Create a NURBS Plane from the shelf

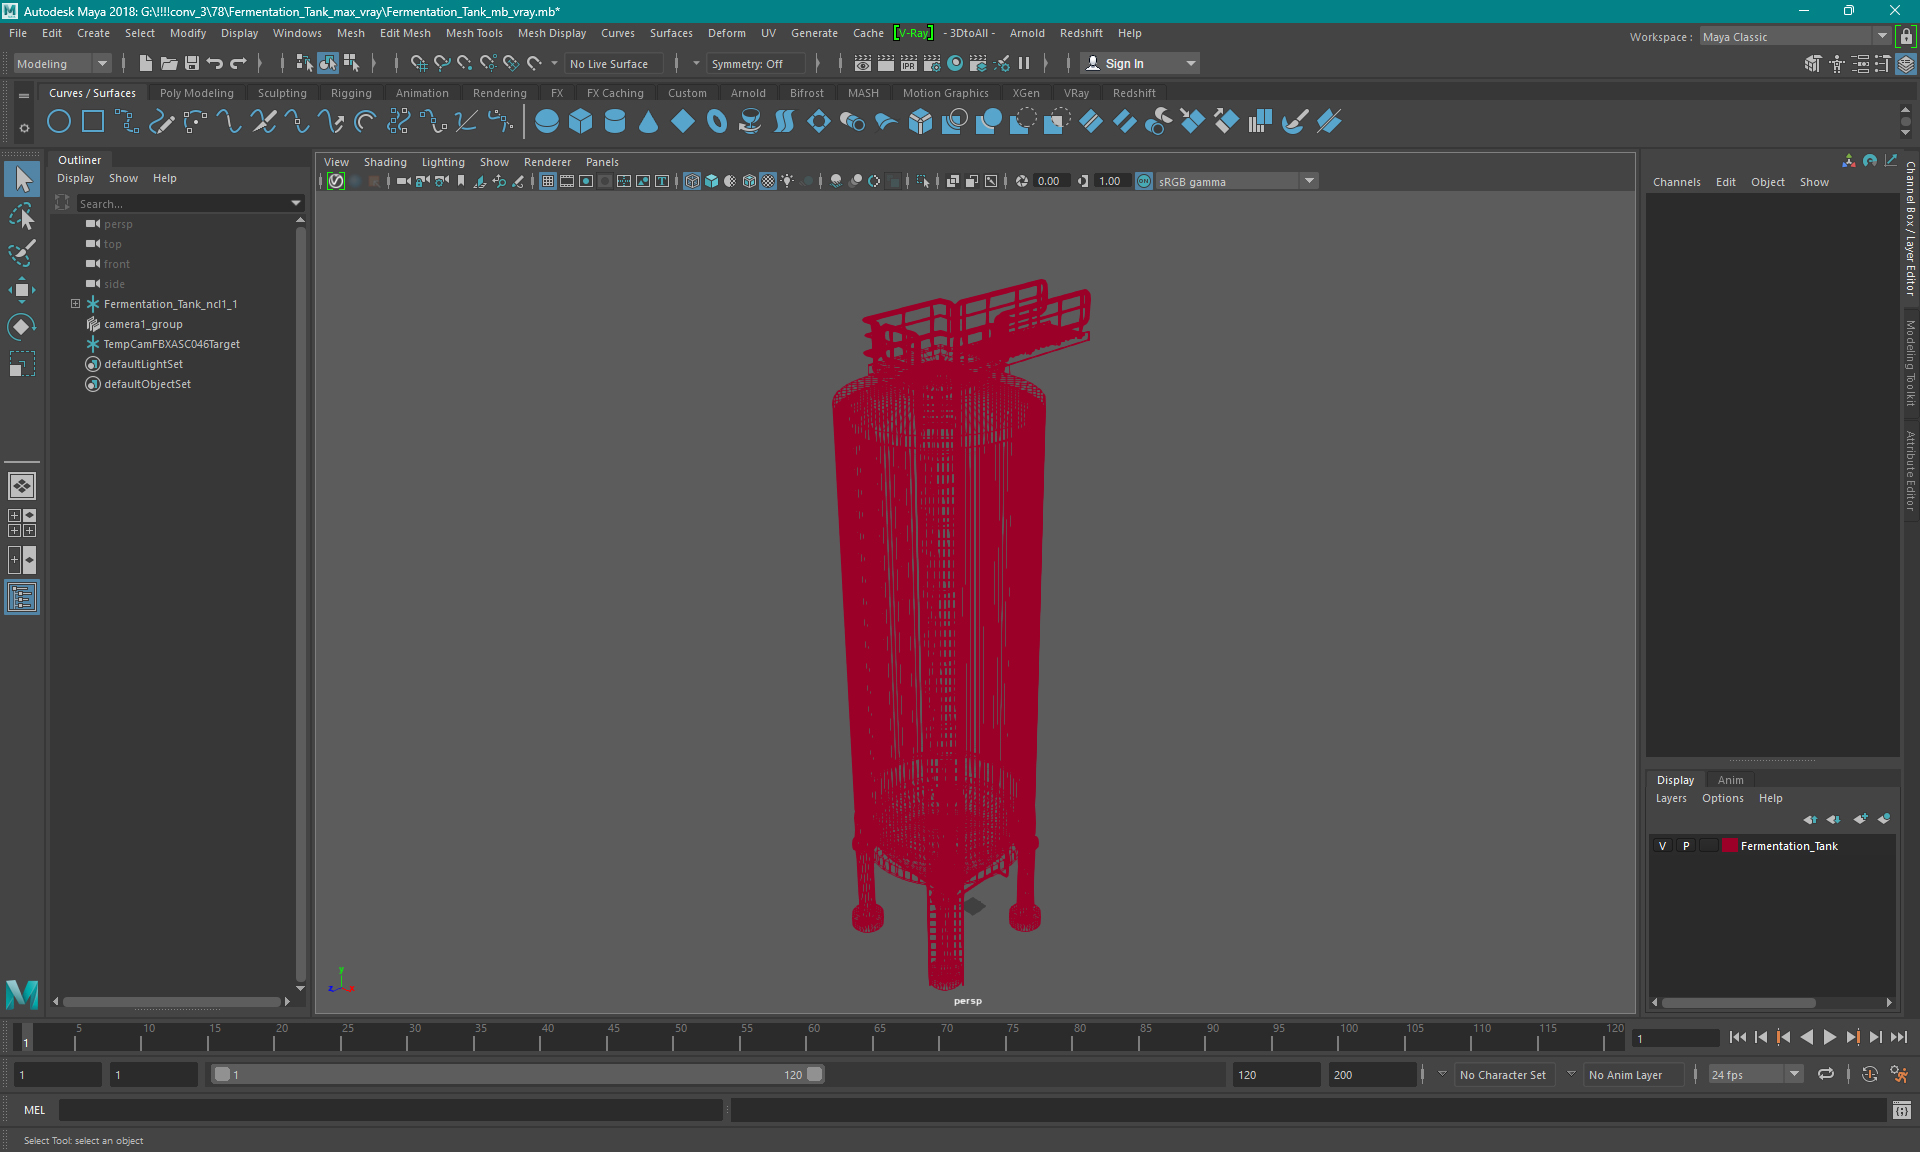pyautogui.click(x=683, y=122)
